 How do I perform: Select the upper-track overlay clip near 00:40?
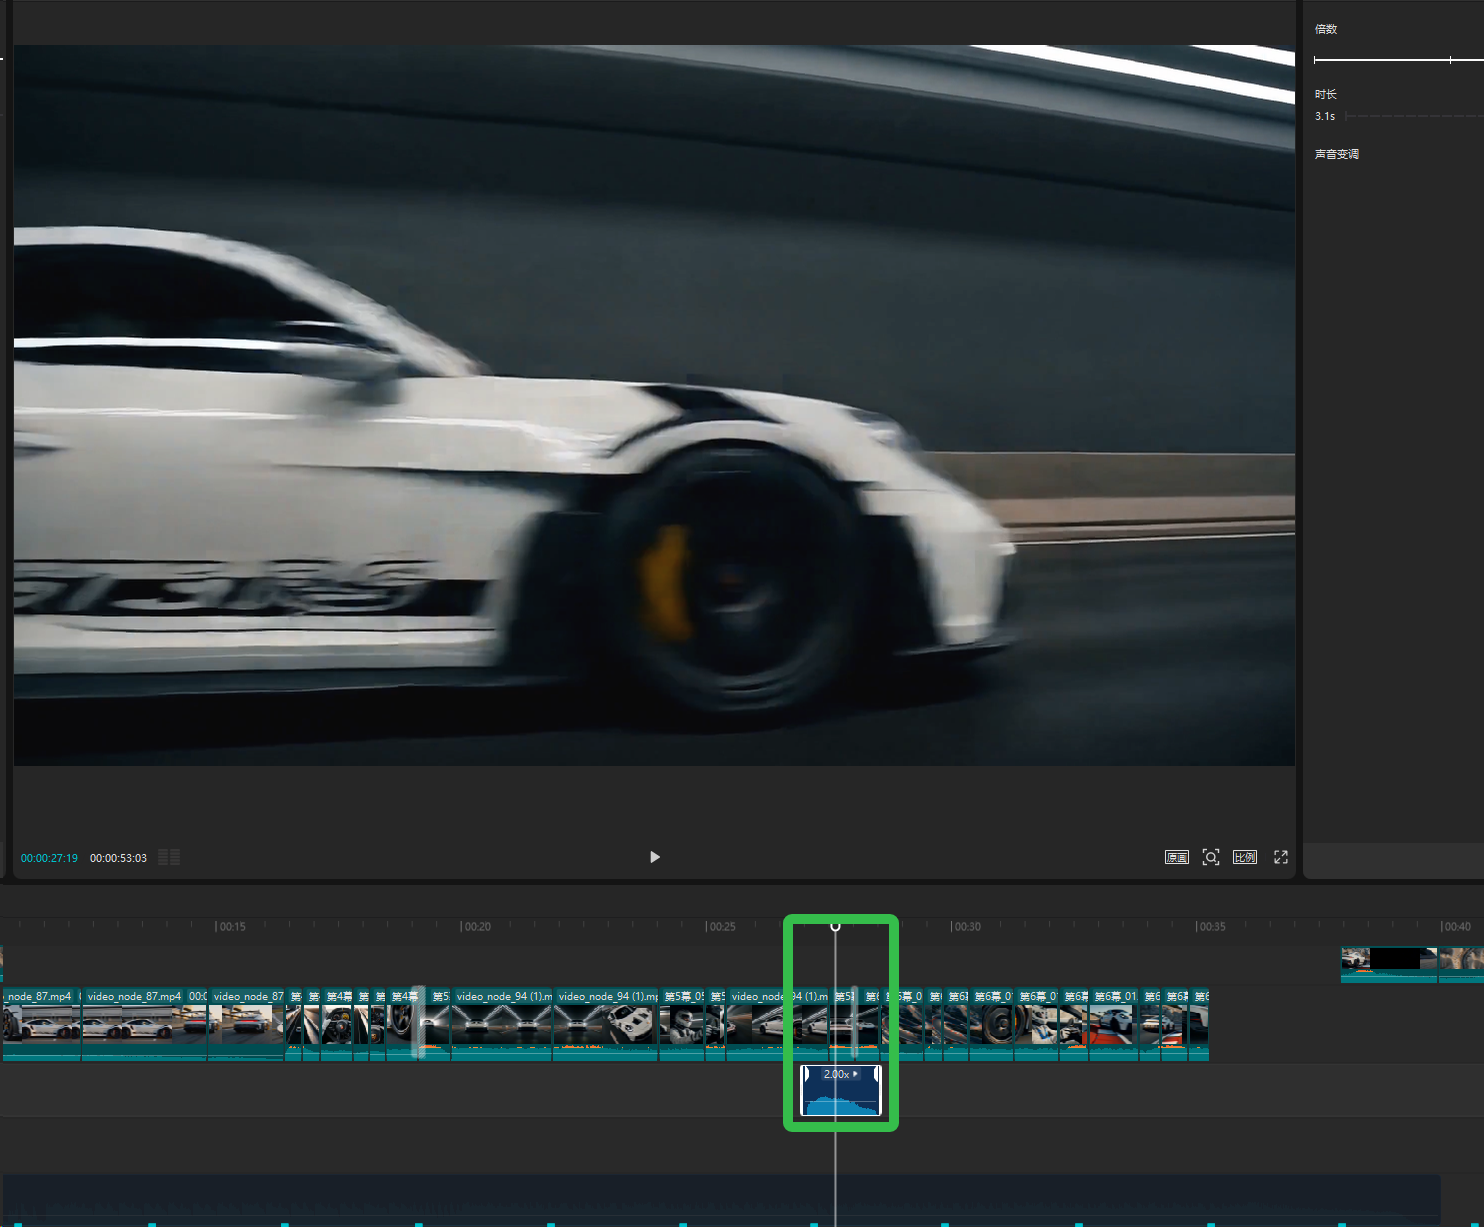1389,965
